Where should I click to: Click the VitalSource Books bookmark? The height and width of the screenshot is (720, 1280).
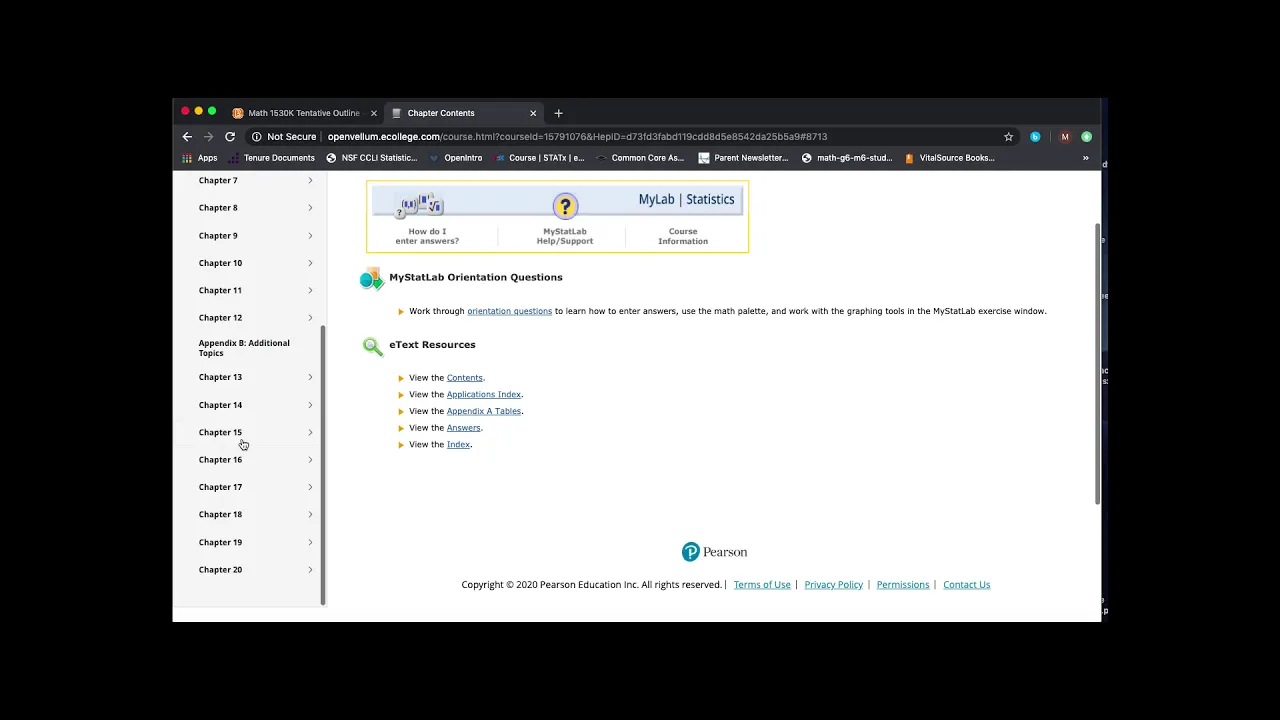(x=949, y=158)
